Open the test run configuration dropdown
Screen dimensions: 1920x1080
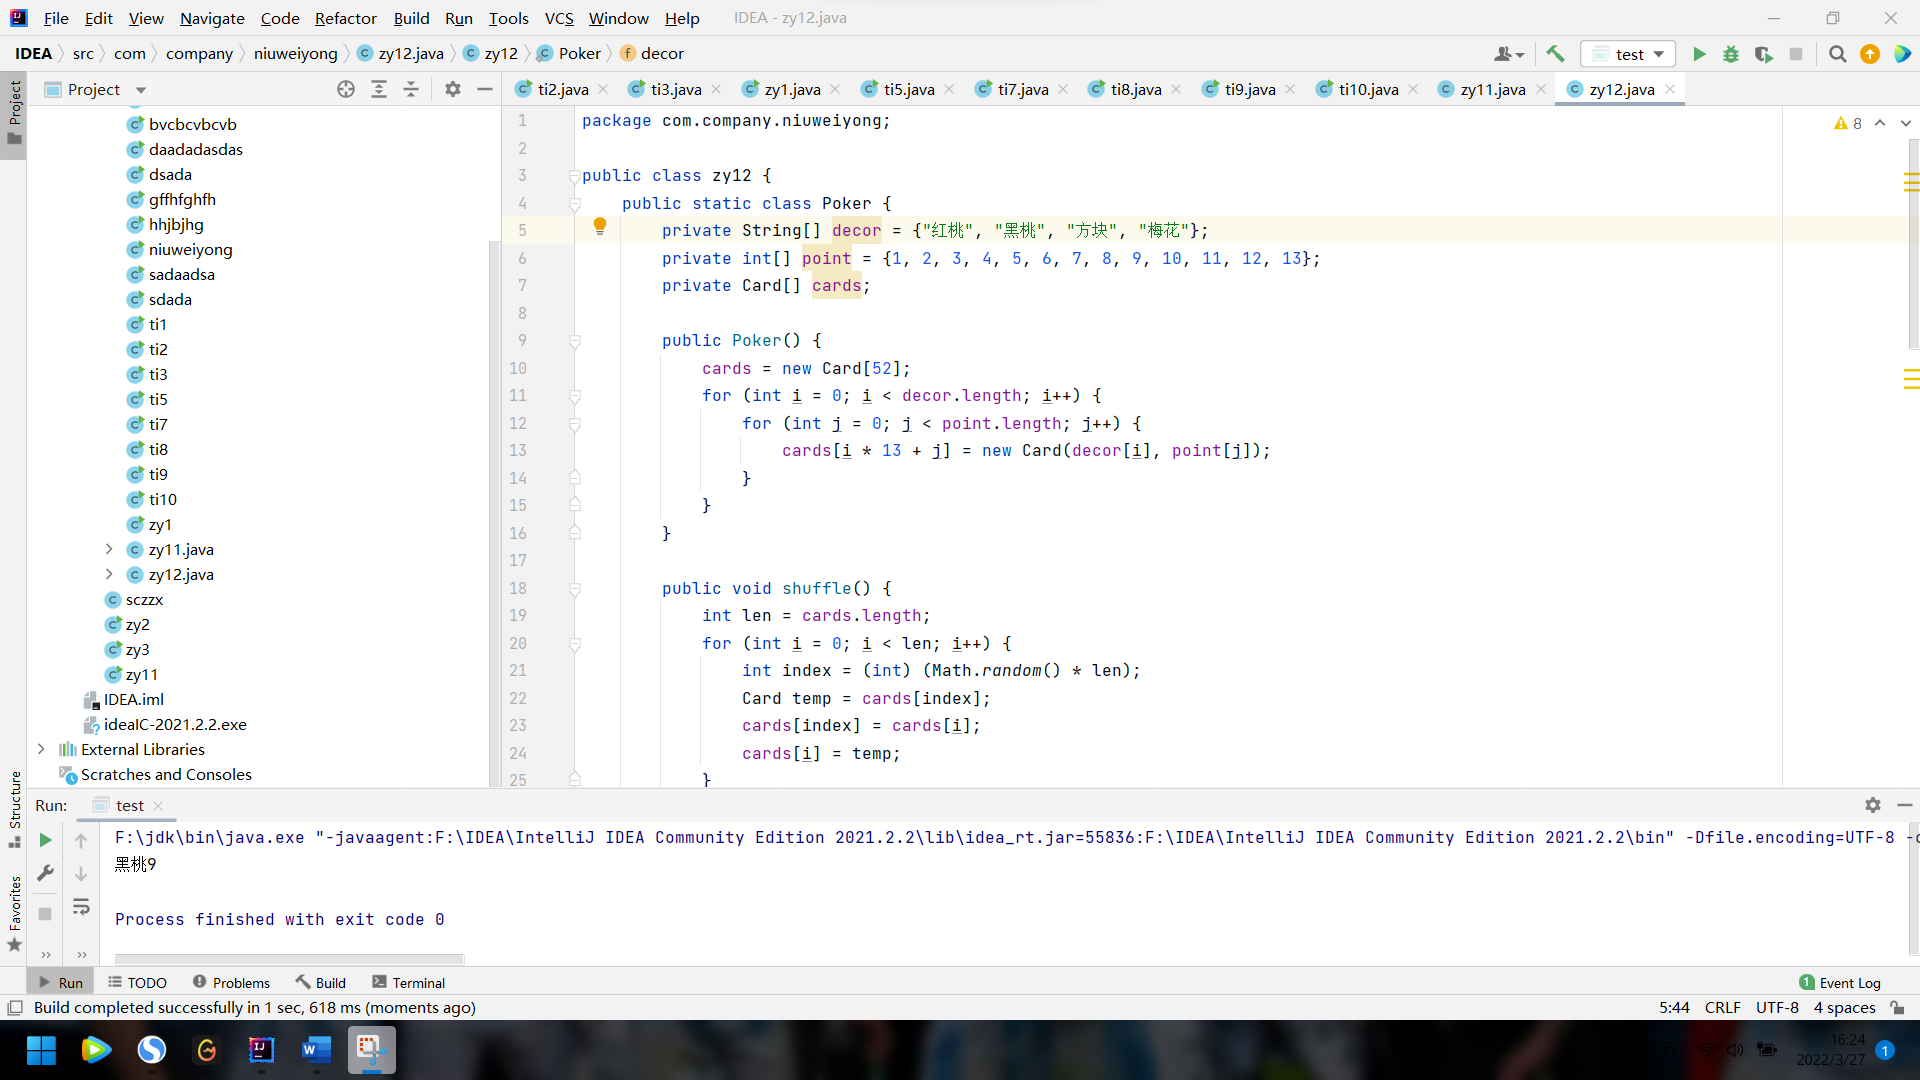(1628, 54)
